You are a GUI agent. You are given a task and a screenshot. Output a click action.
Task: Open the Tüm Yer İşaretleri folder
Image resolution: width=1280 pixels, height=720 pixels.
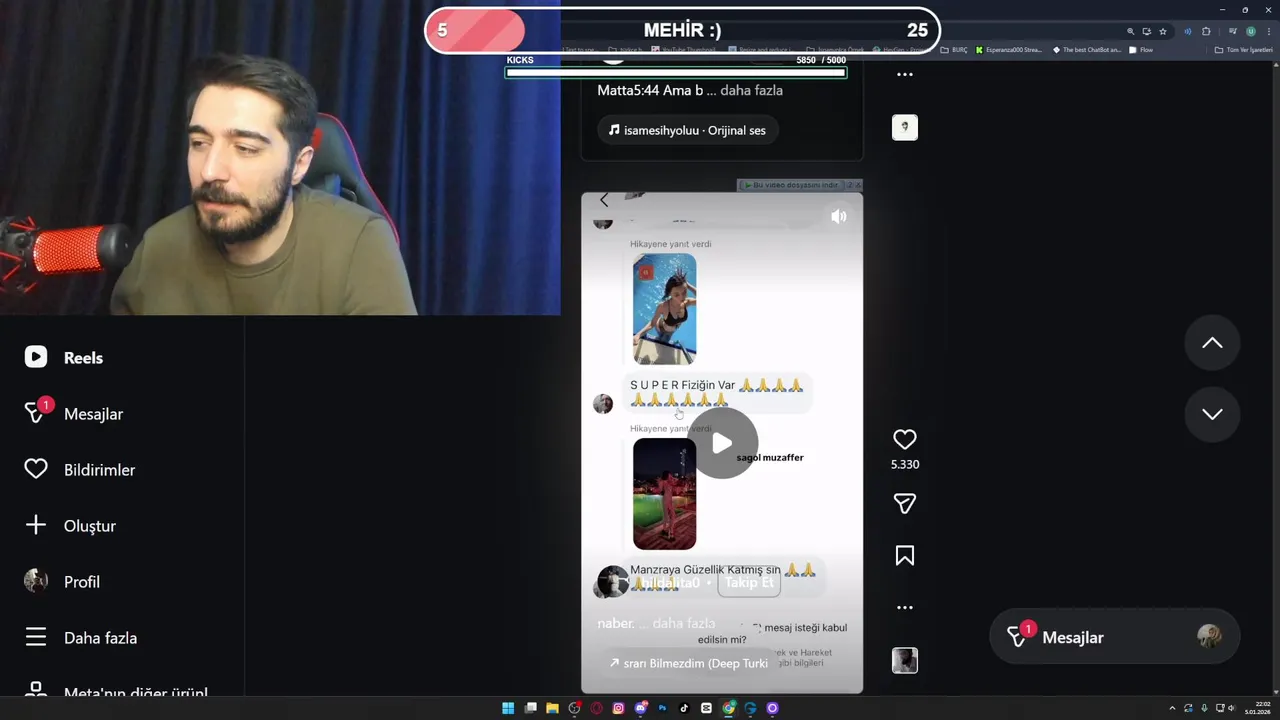(1243, 50)
